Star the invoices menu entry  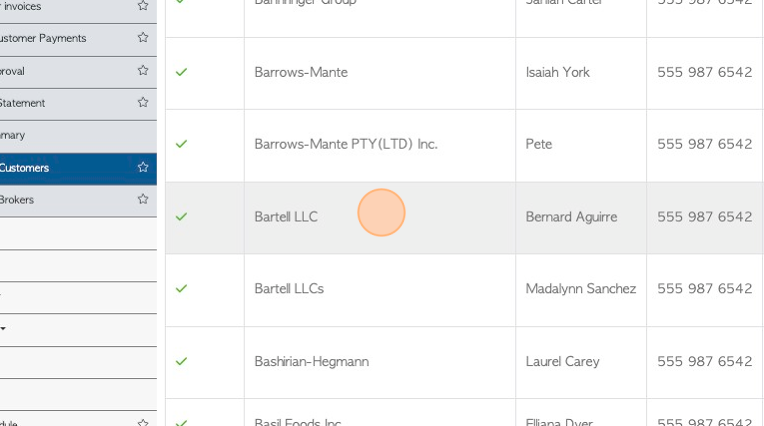pyautogui.click(x=143, y=6)
